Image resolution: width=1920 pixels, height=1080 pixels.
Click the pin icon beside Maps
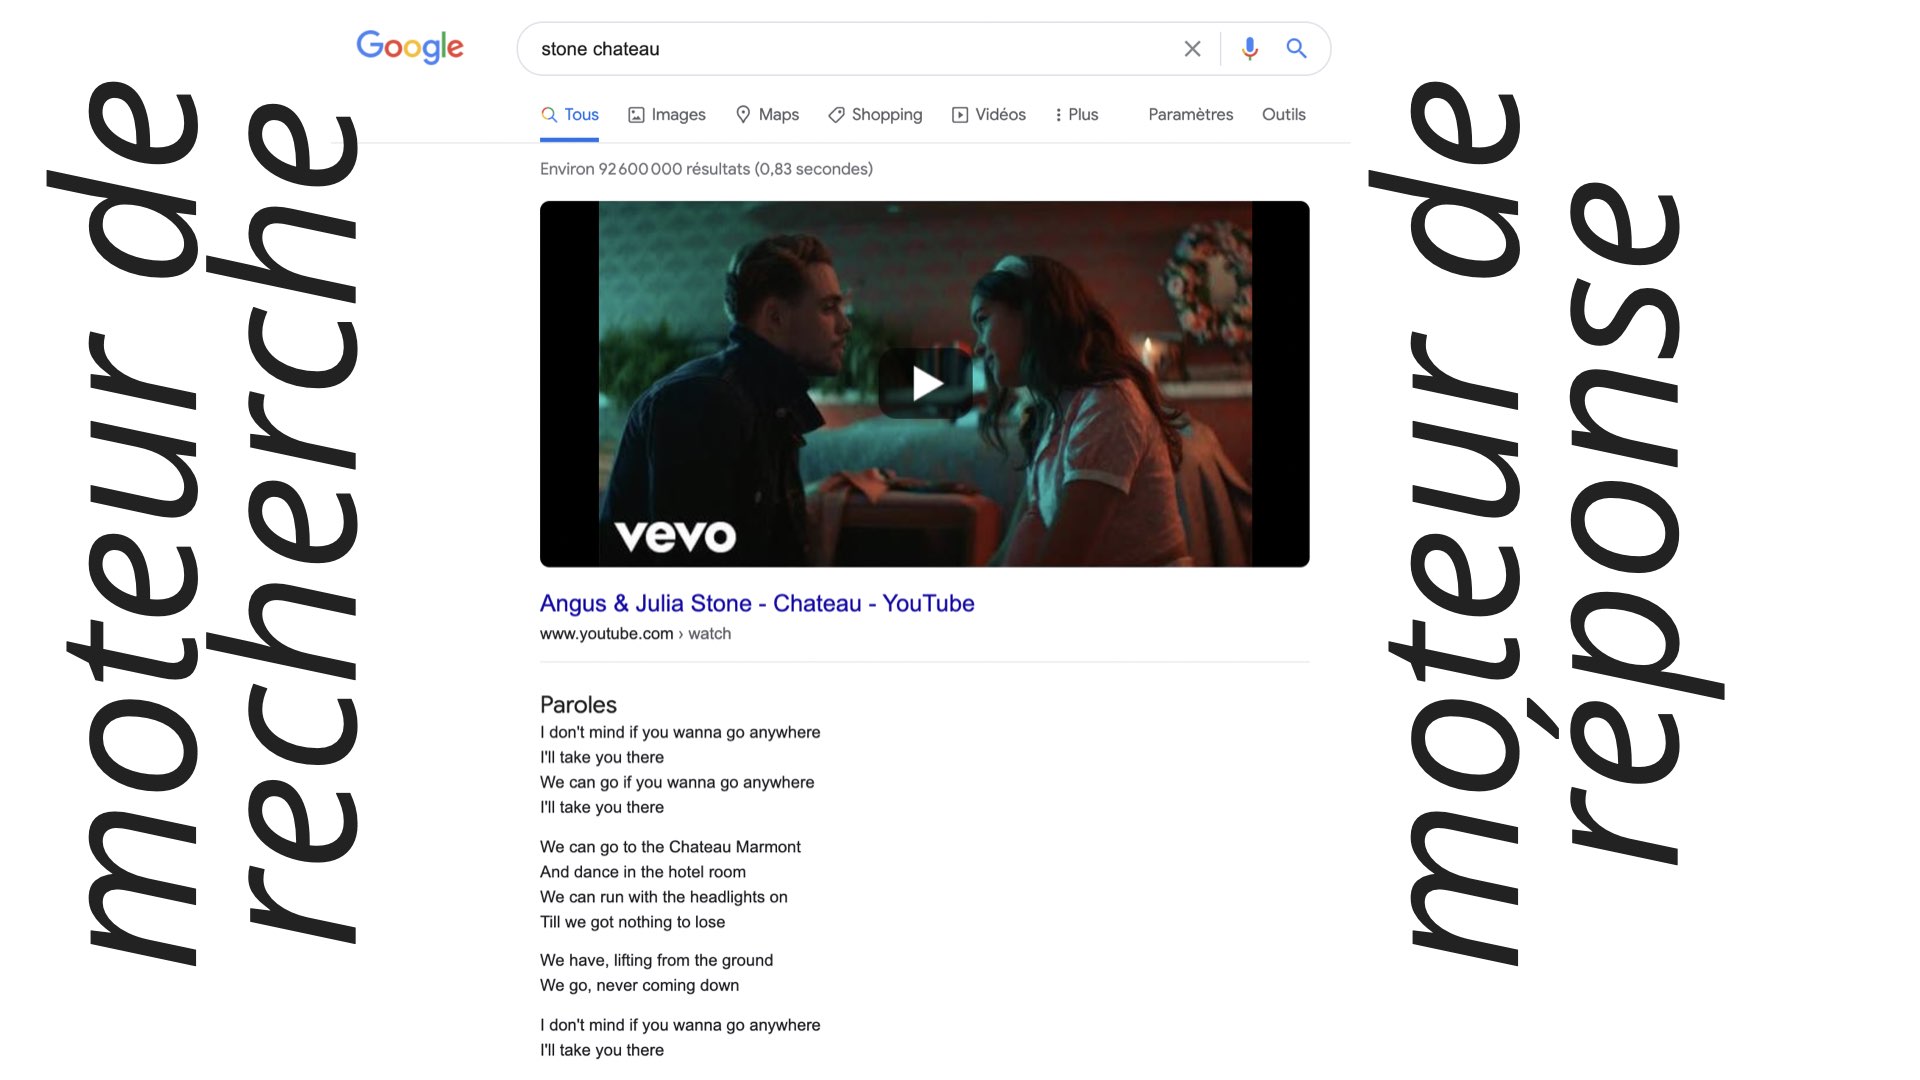click(743, 114)
